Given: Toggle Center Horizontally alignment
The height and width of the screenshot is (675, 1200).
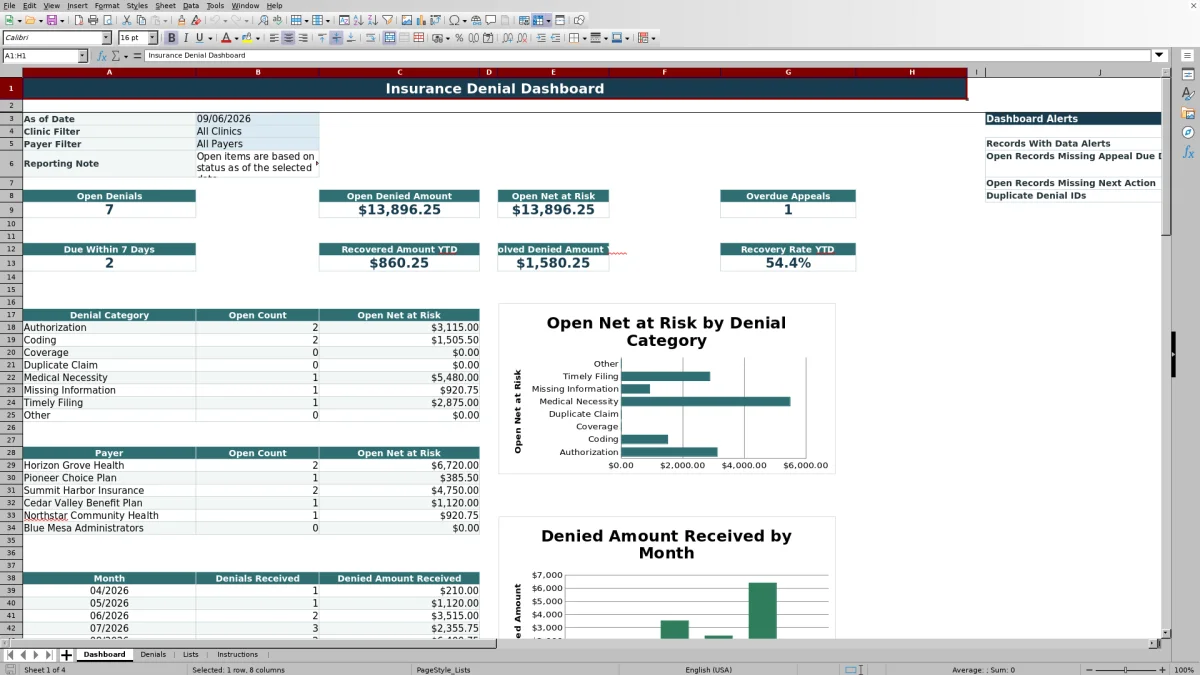Looking at the screenshot, I should click(288, 38).
